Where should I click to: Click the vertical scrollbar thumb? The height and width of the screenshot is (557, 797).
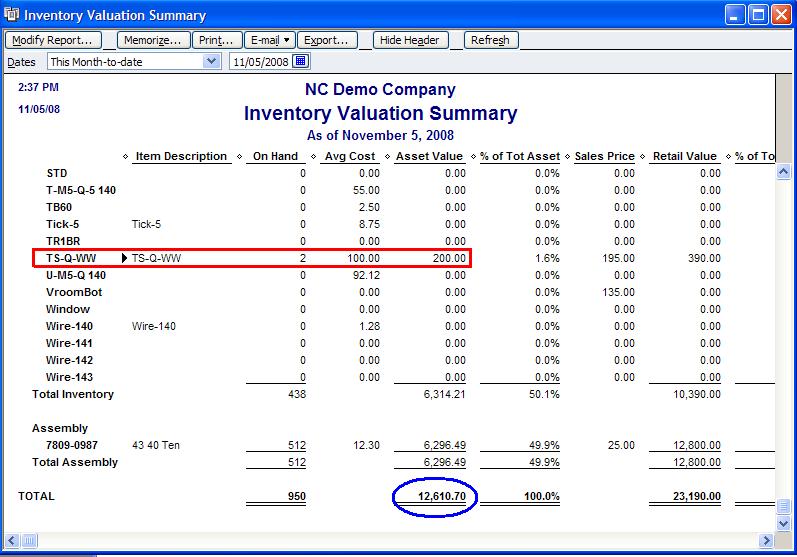click(x=784, y=505)
